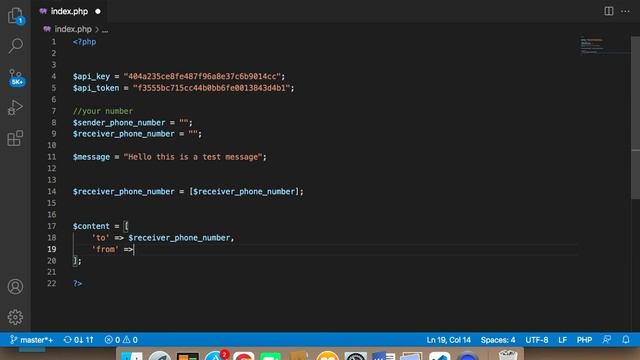The image size is (640, 360).
Task: Click the API key string value on line 4
Action: [202, 76]
